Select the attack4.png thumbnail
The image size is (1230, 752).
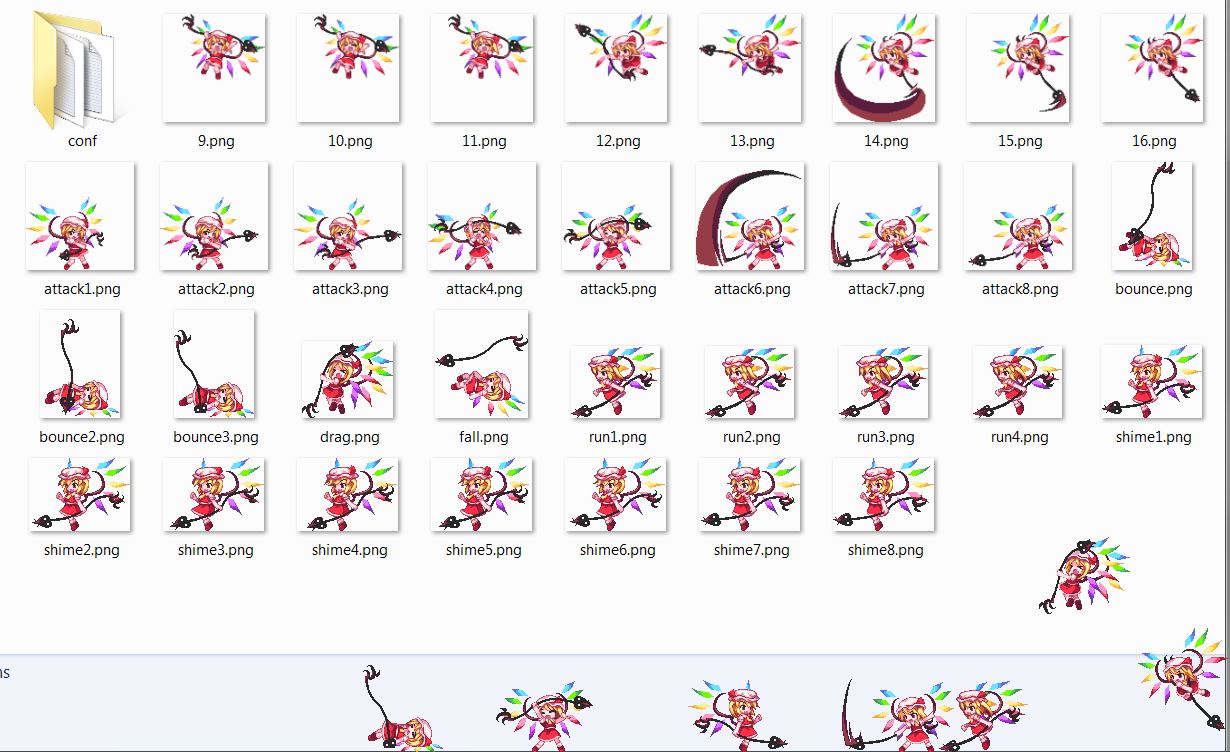point(482,216)
